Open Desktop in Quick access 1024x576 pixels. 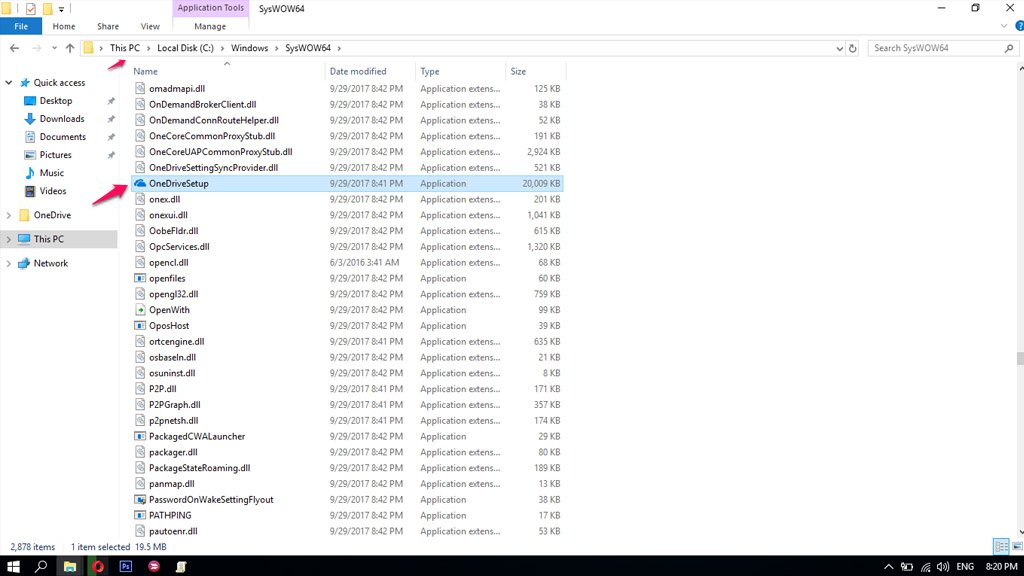click(56, 101)
